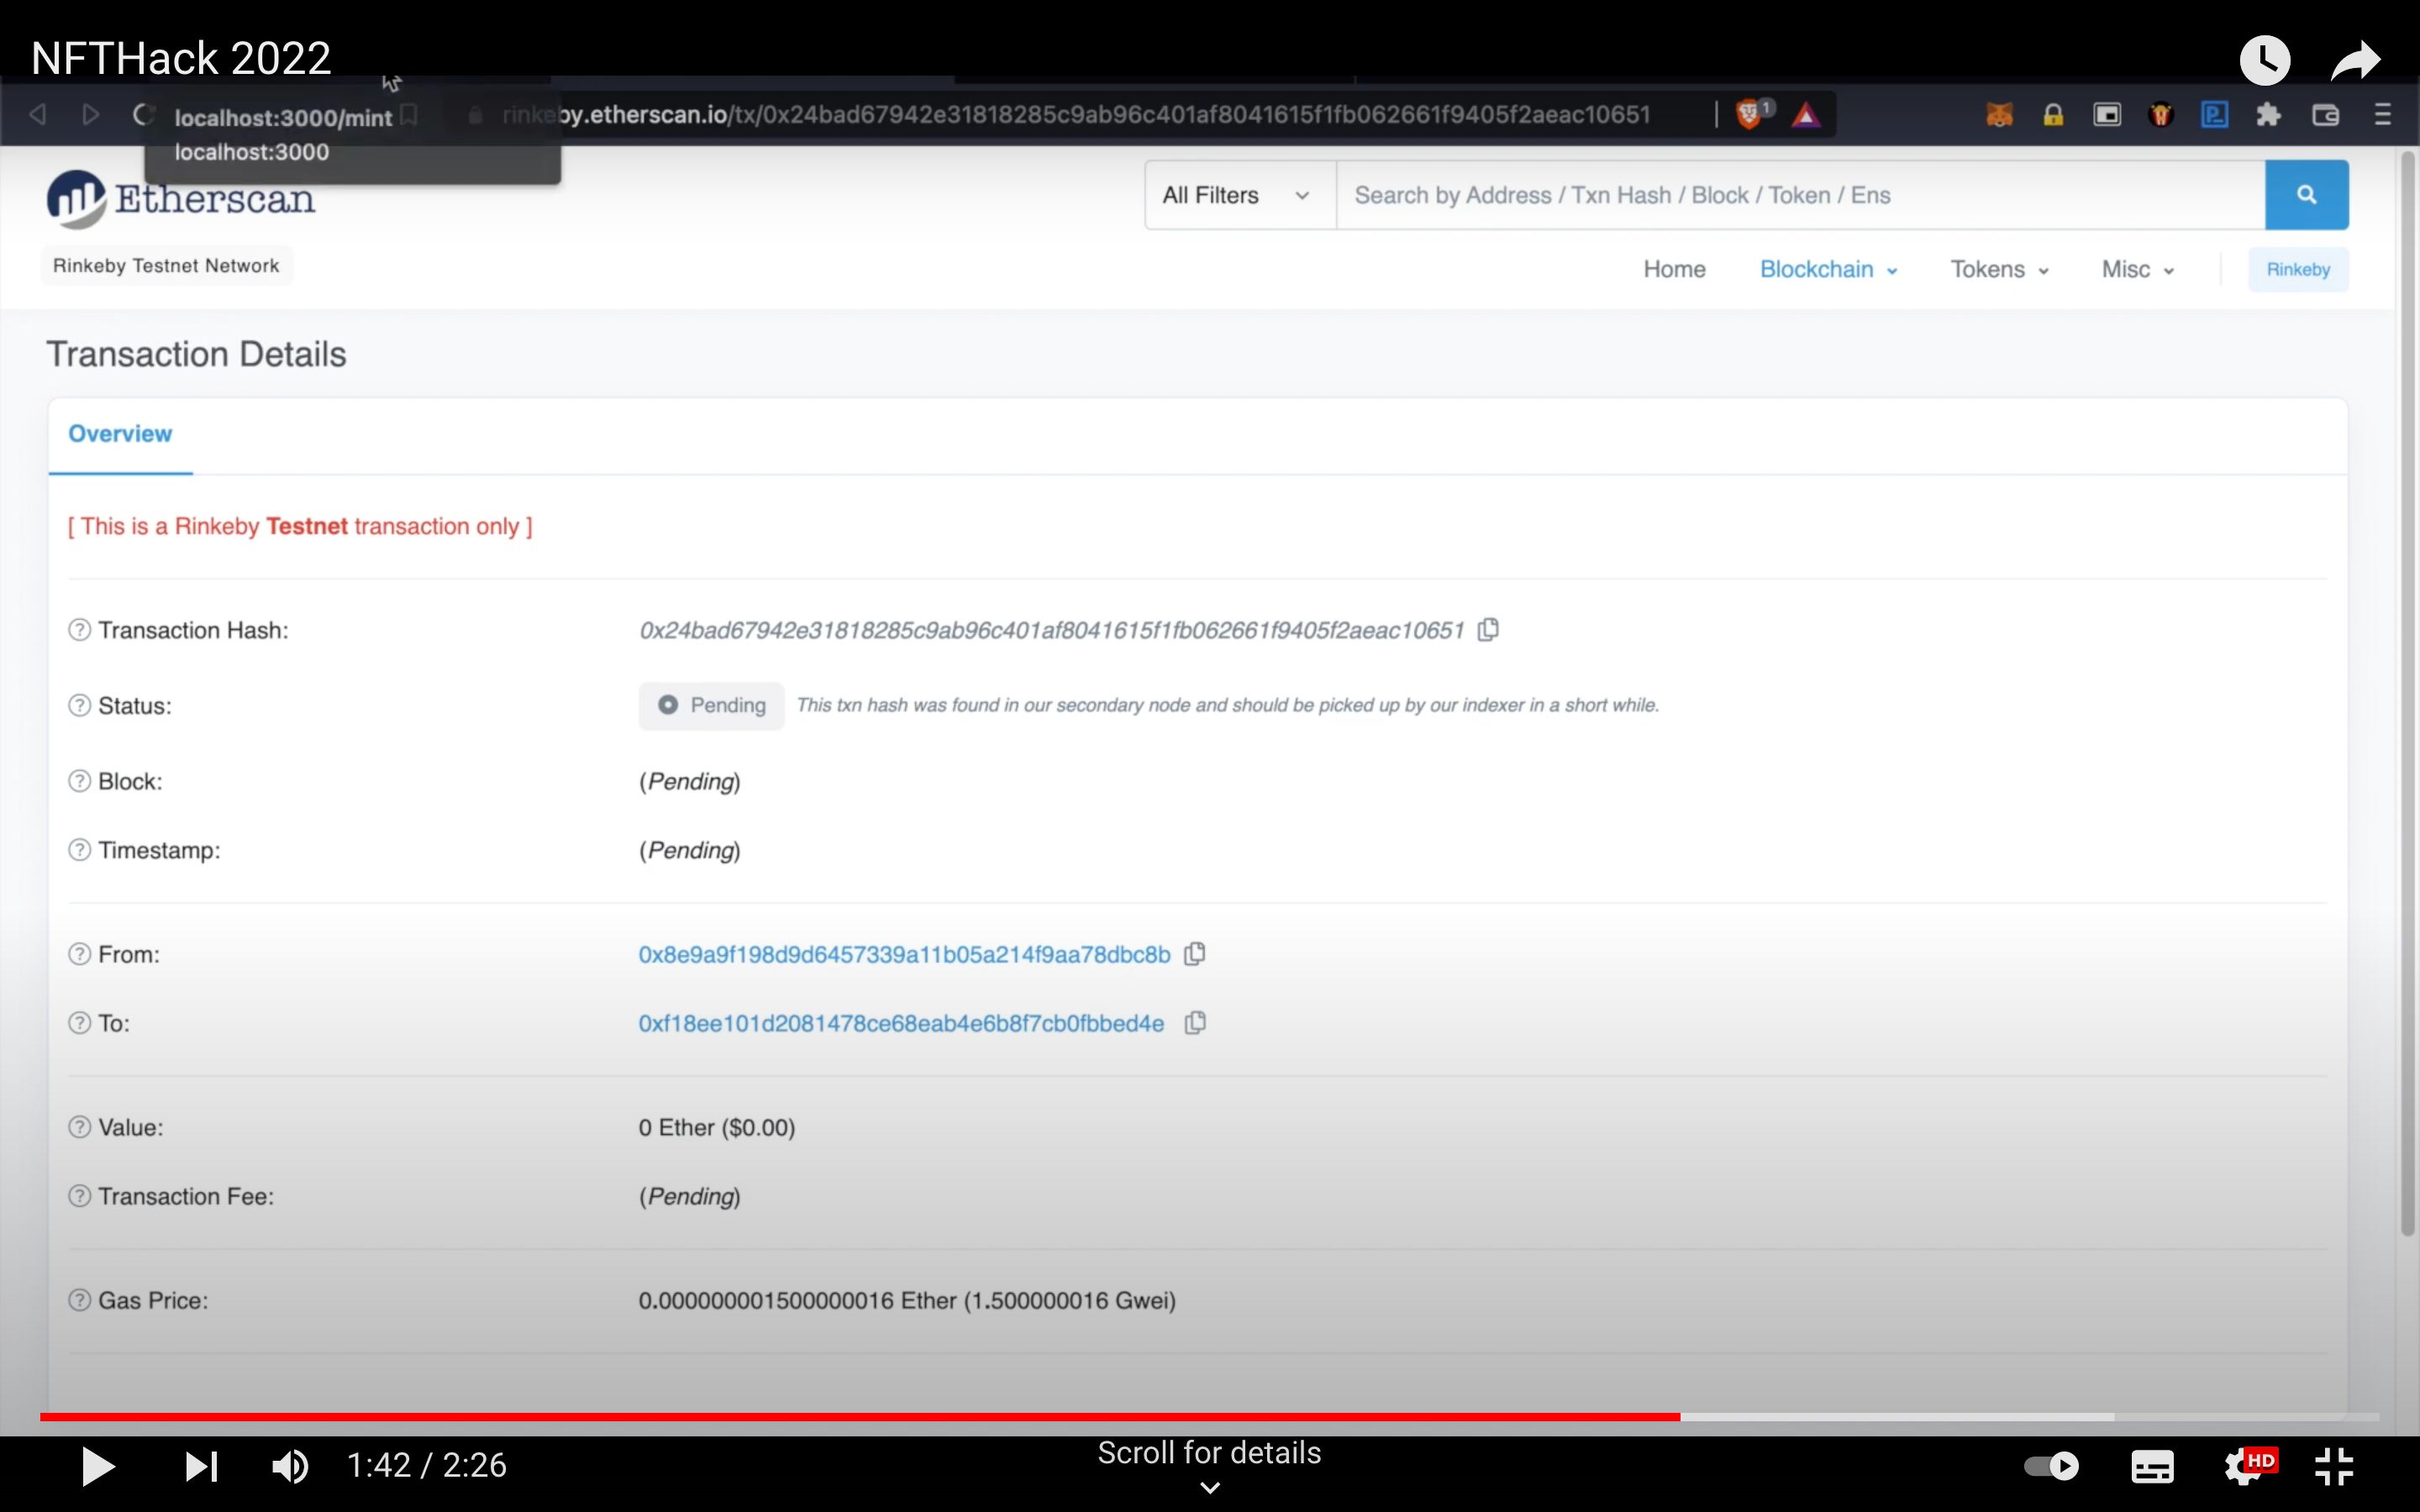Image resolution: width=2420 pixels, height=1512 pixels.
Task: Expand the Misc menu
Action: pos(2137,269)
